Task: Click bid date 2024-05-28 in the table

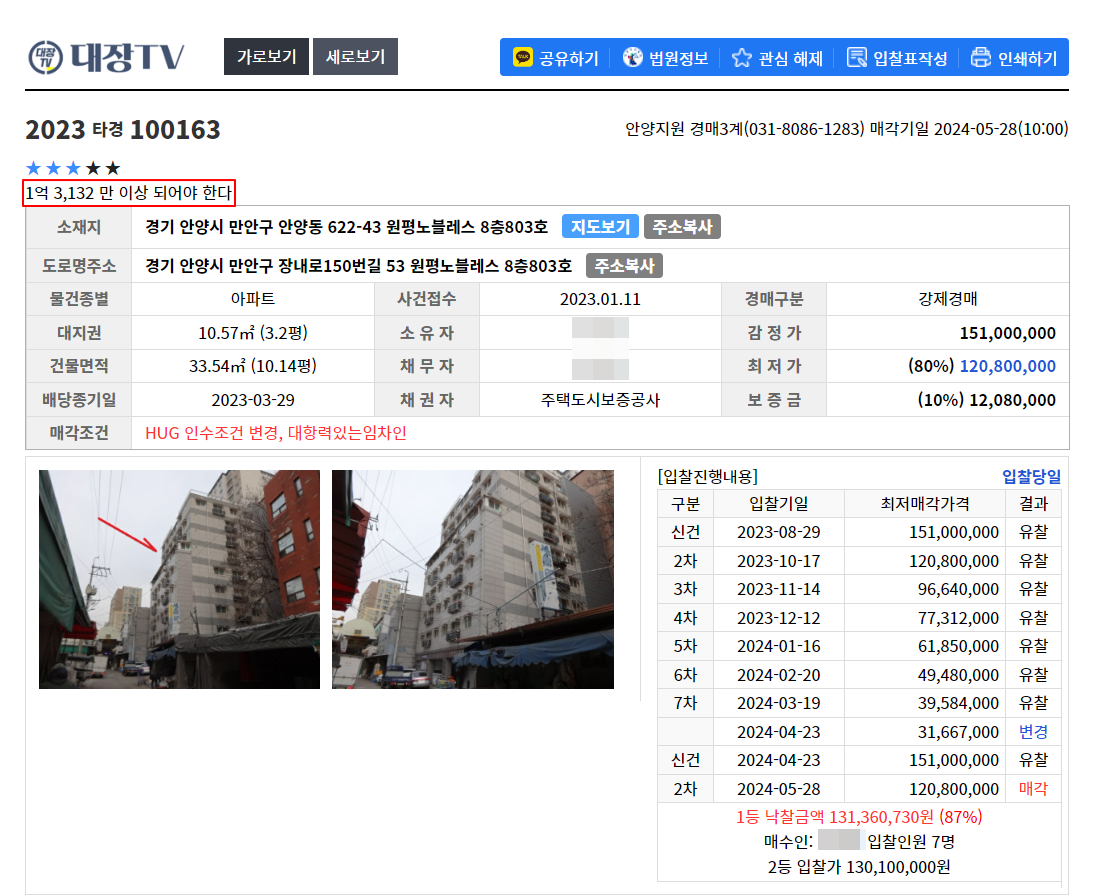Action: tap(779, 789)
